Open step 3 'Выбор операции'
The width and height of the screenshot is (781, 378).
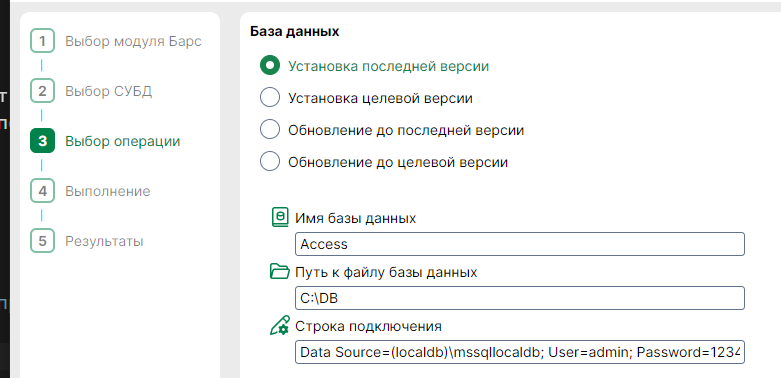pyautogui.click(x=105, y=141)
